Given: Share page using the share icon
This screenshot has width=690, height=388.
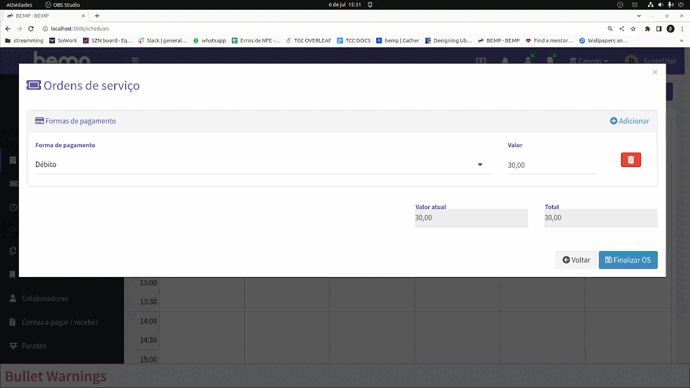Looking at the screenshot, I should pyautogui.click(x=621, y=29).
